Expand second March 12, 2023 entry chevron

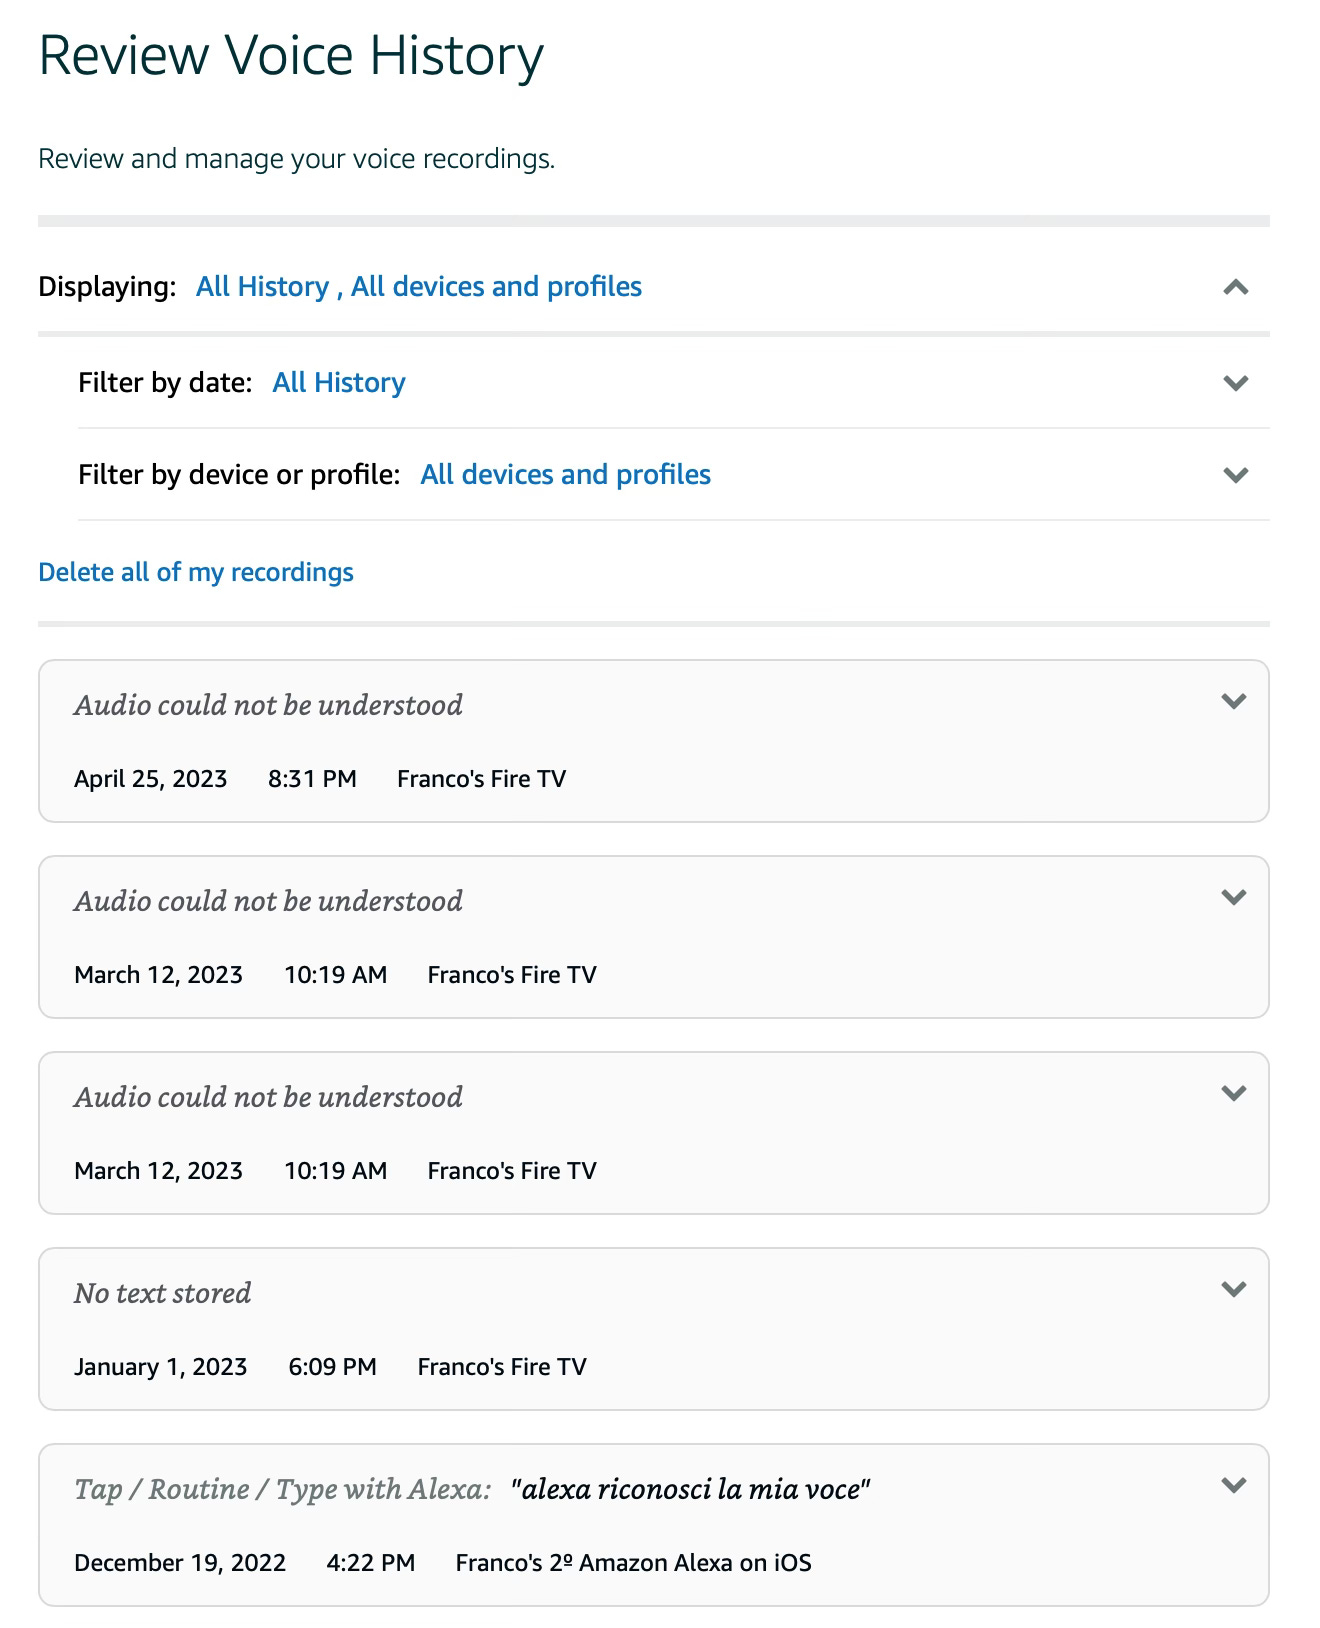pyautogui.click(x=1234, y=1093)
